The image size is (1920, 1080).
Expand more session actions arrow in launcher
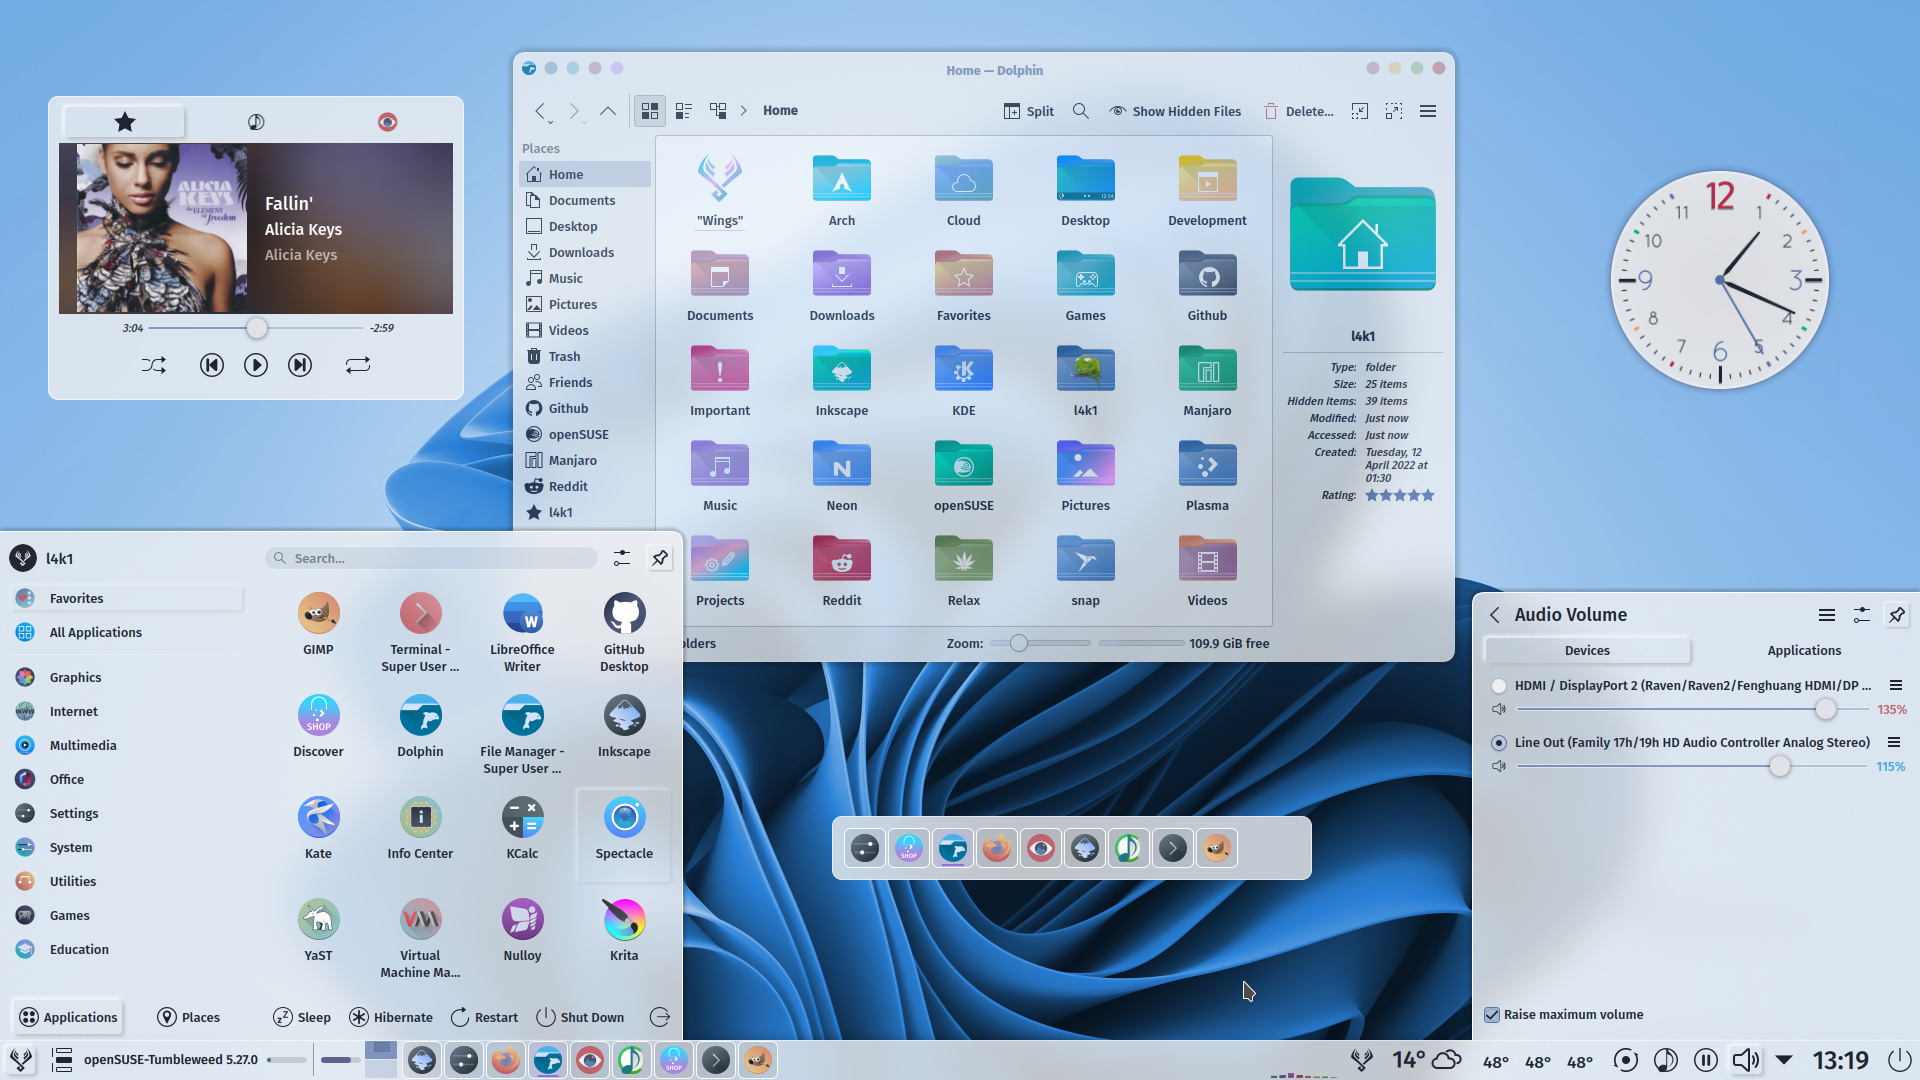pos(660,1017)
